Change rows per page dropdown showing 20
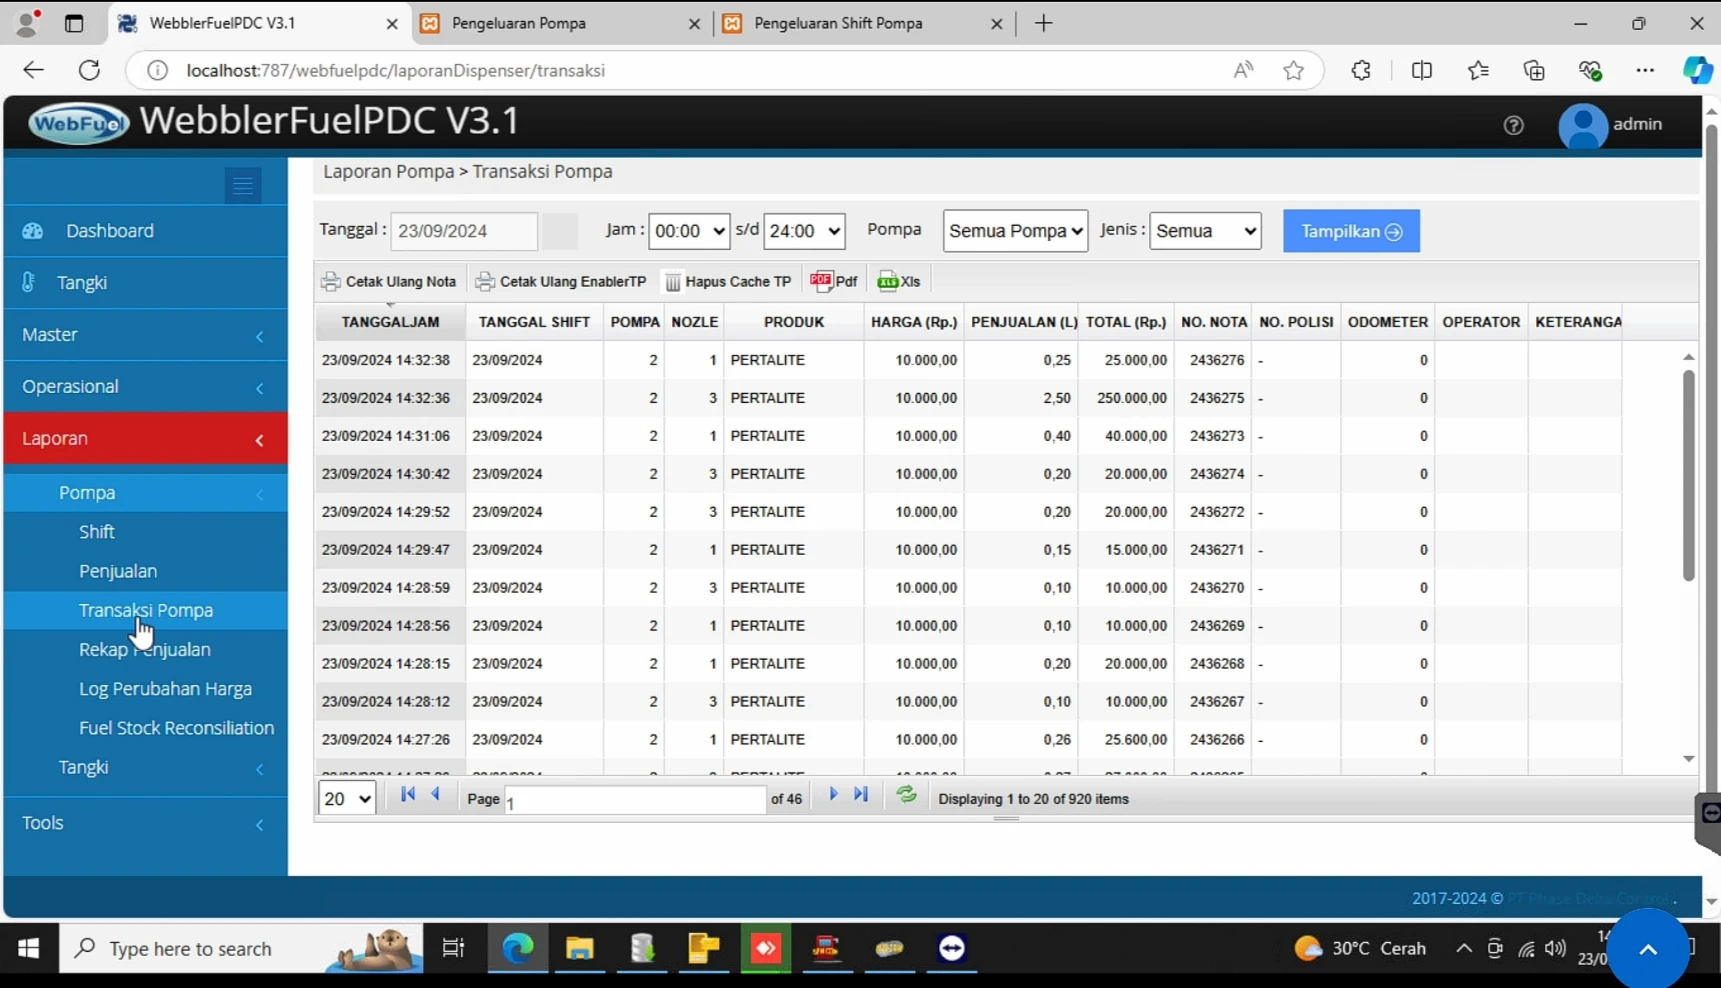Screen dimensions: 1721x988 [x=347, y=798]
